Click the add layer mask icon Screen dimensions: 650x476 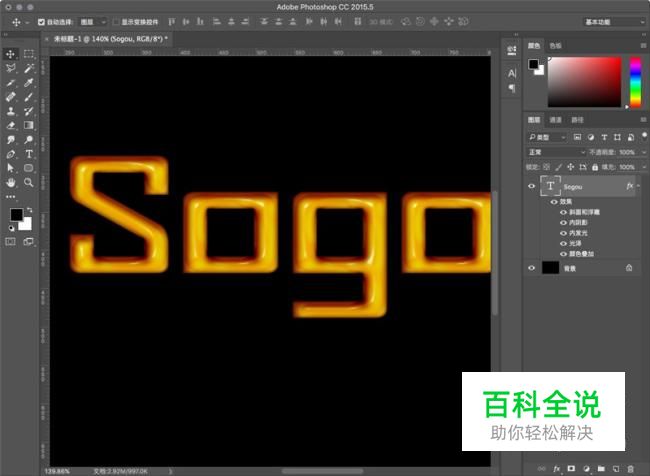571,469
